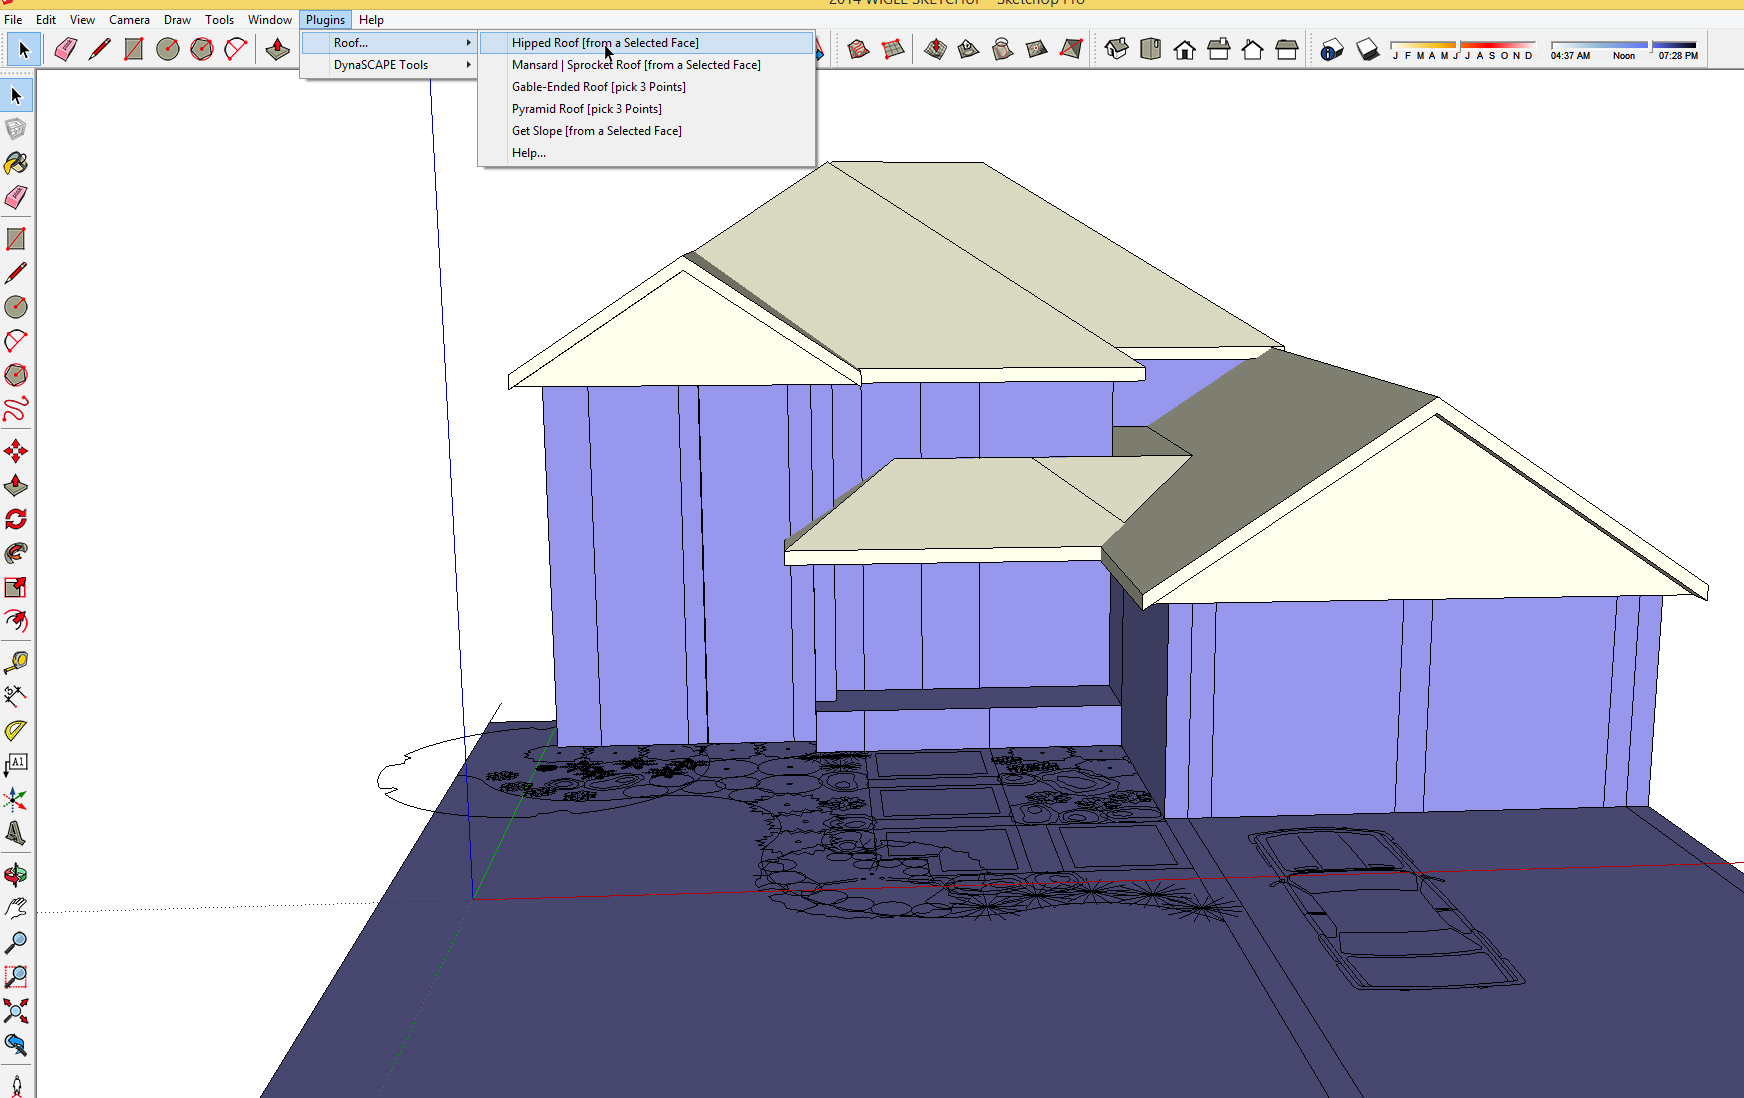This screenshot has height=1098, width=1744.
Task: Choose the Scale tool
Action: 16,587
